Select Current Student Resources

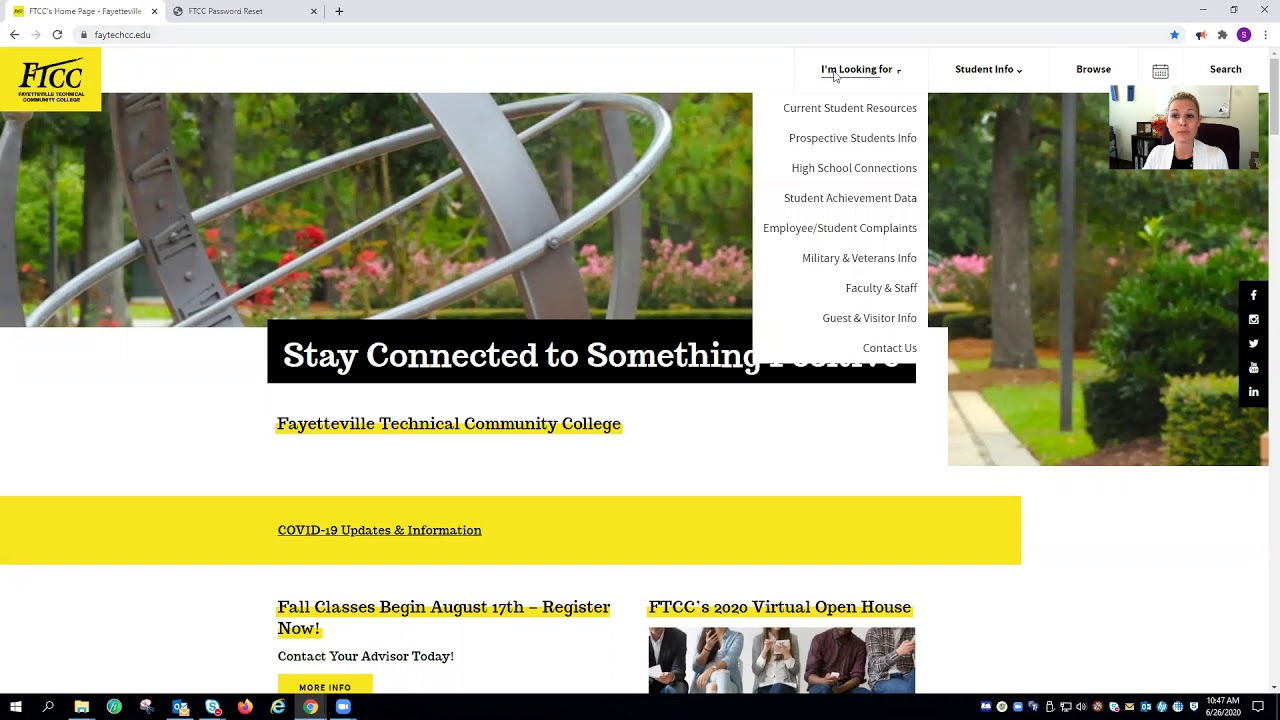850,108
